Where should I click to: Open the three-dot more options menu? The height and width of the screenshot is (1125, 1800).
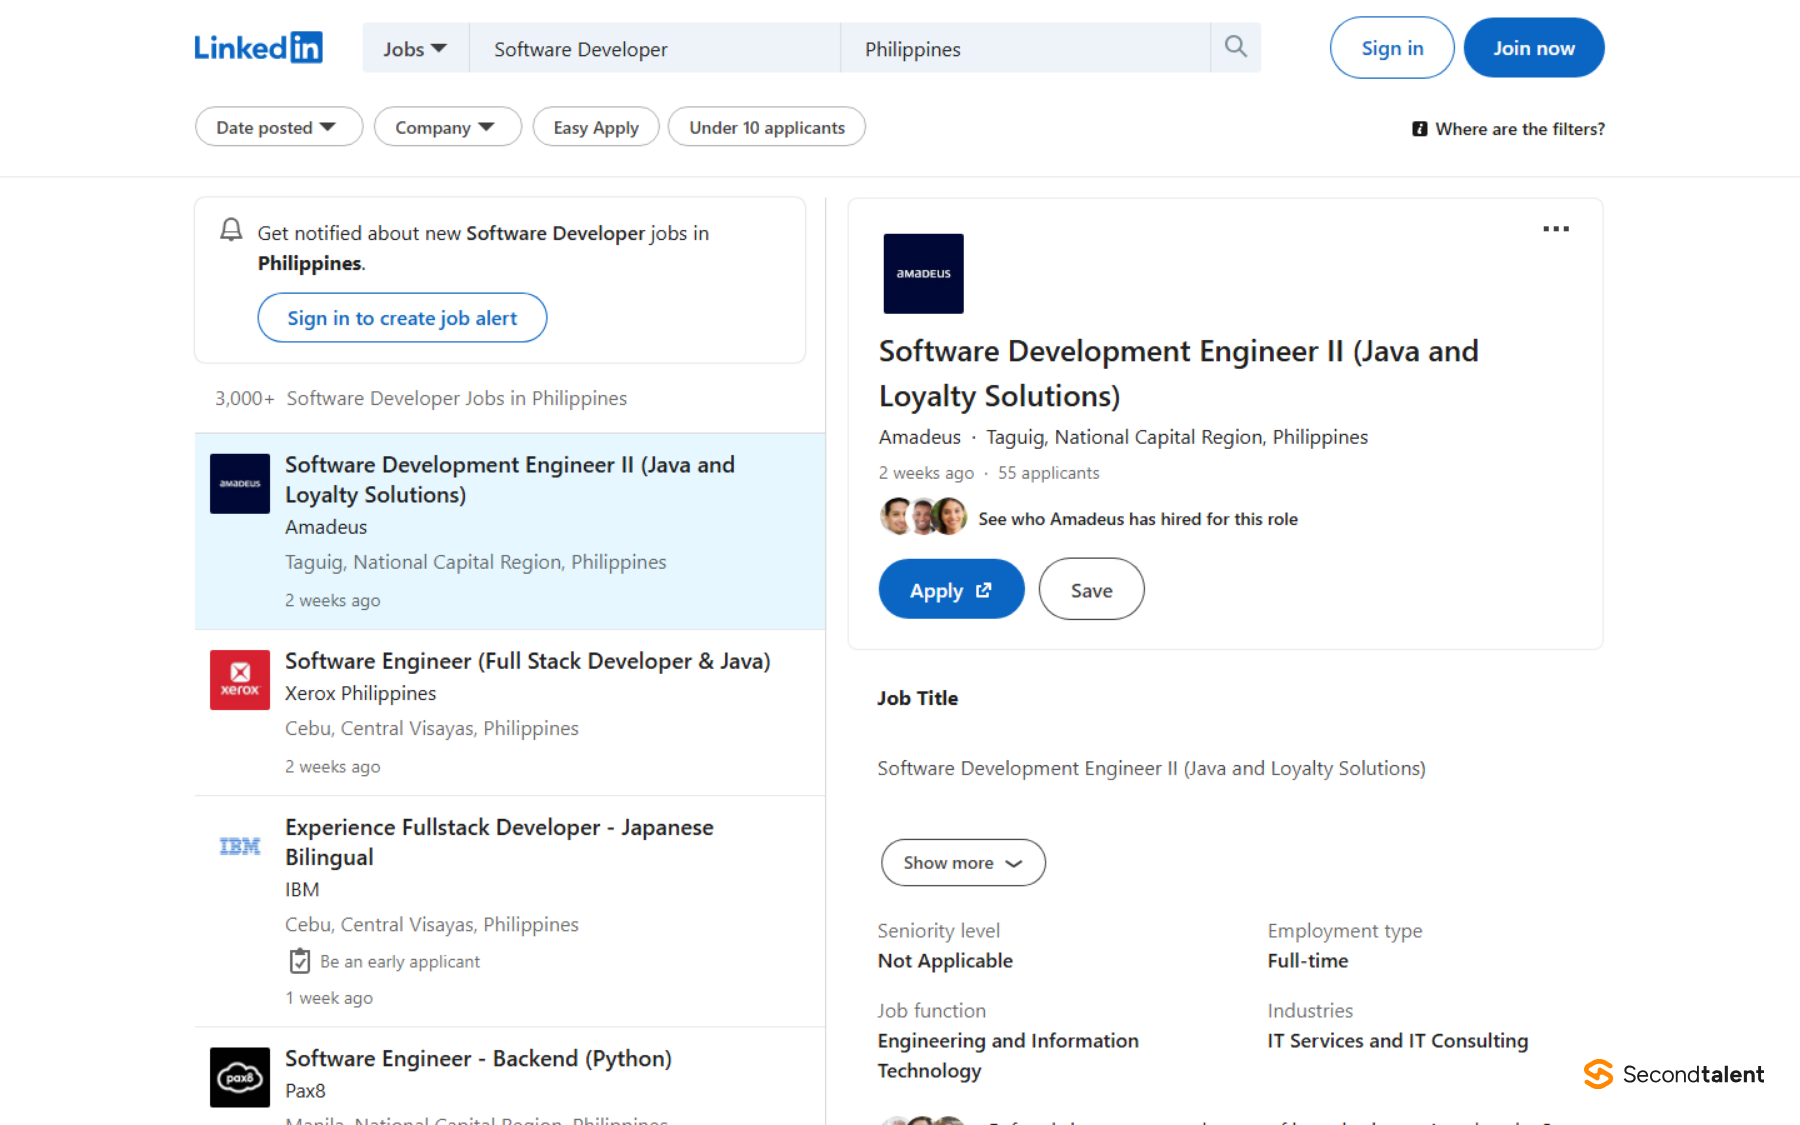click(1555, 229)
